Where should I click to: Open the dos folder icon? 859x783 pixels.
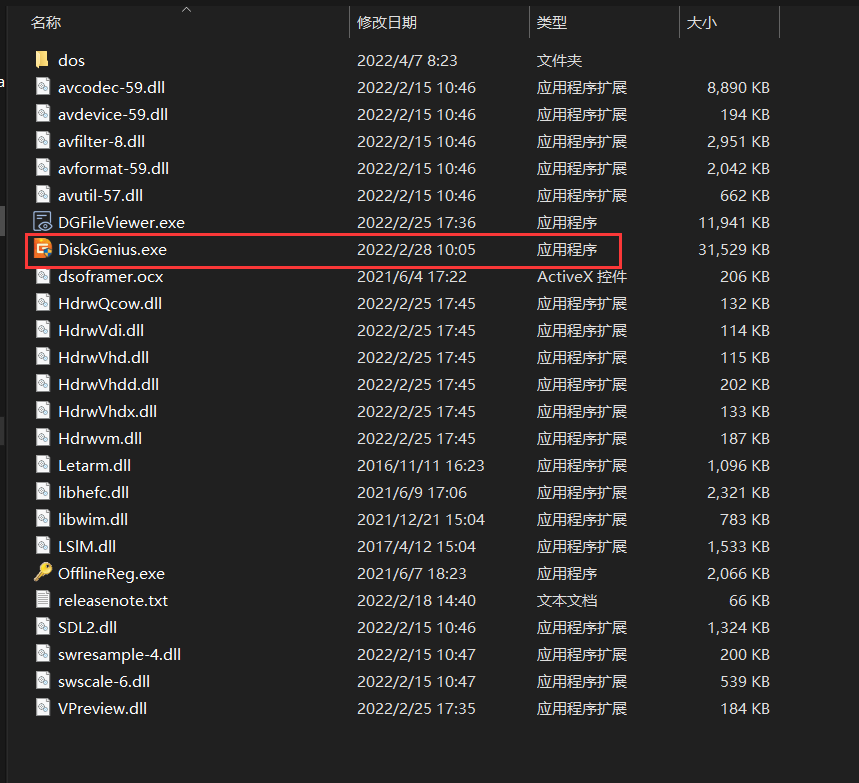point(42,60)
